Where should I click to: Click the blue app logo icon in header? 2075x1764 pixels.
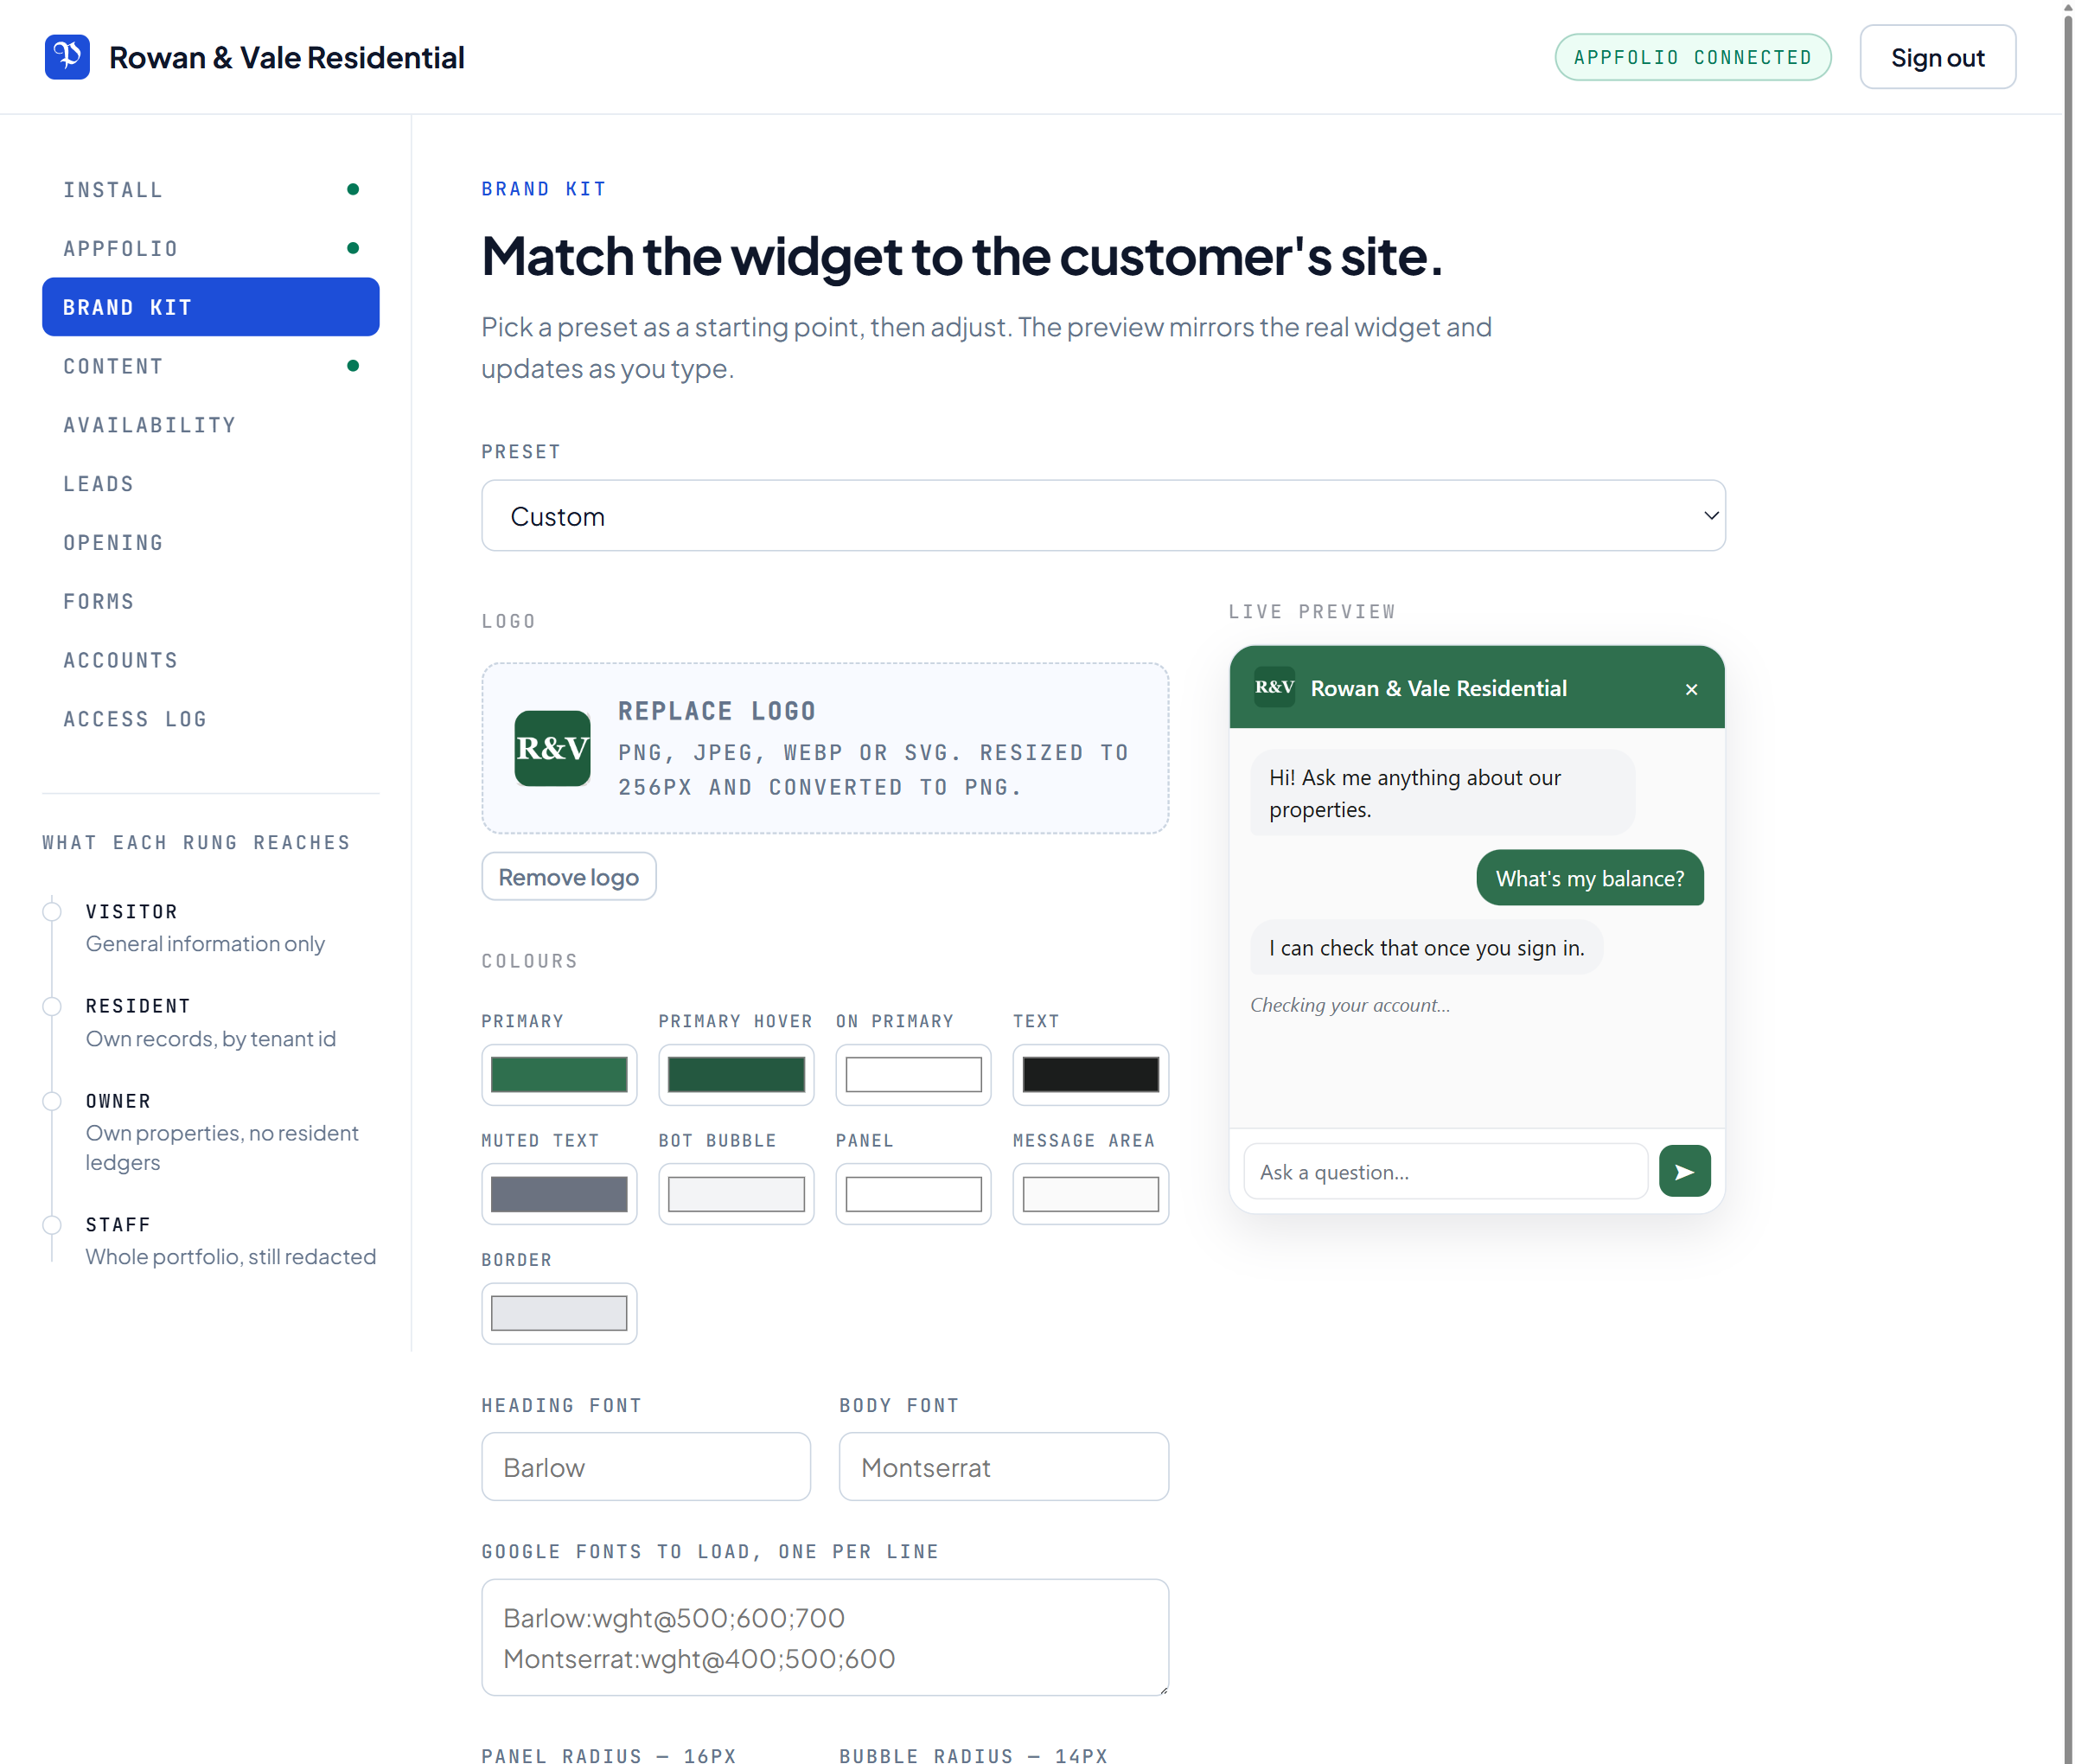(67, 57)
